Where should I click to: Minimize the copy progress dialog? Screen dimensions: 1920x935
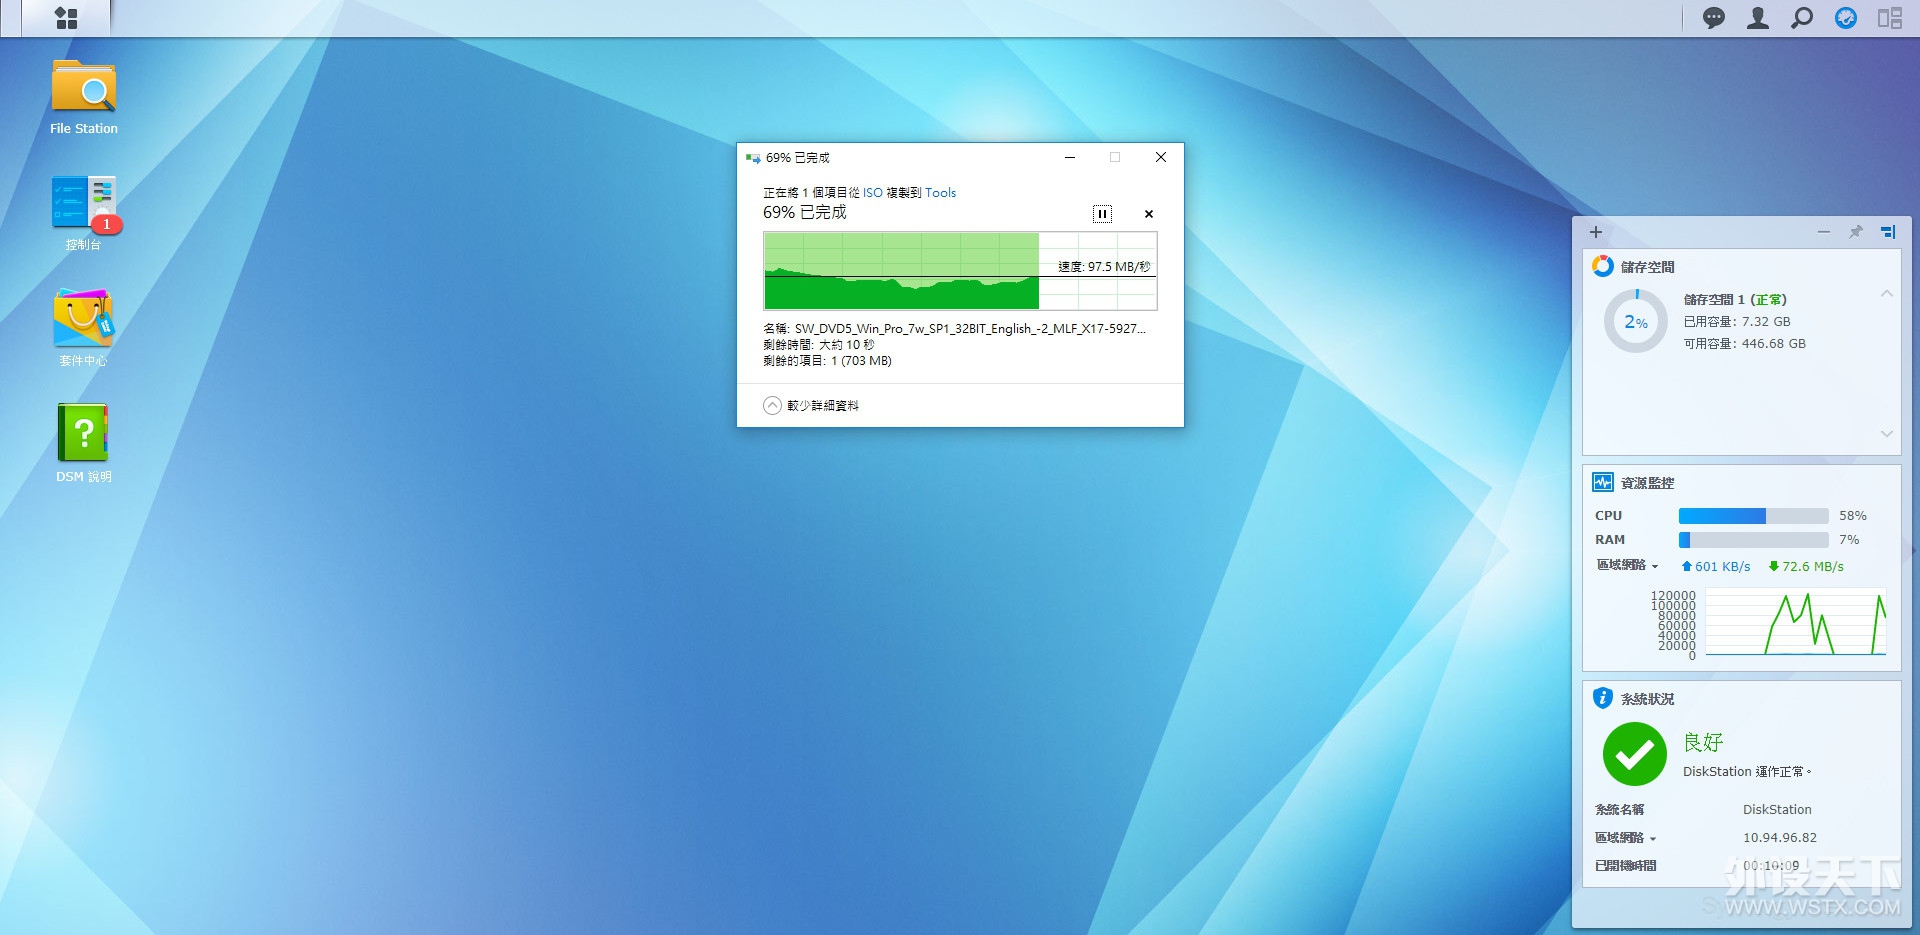(1070, 157)
